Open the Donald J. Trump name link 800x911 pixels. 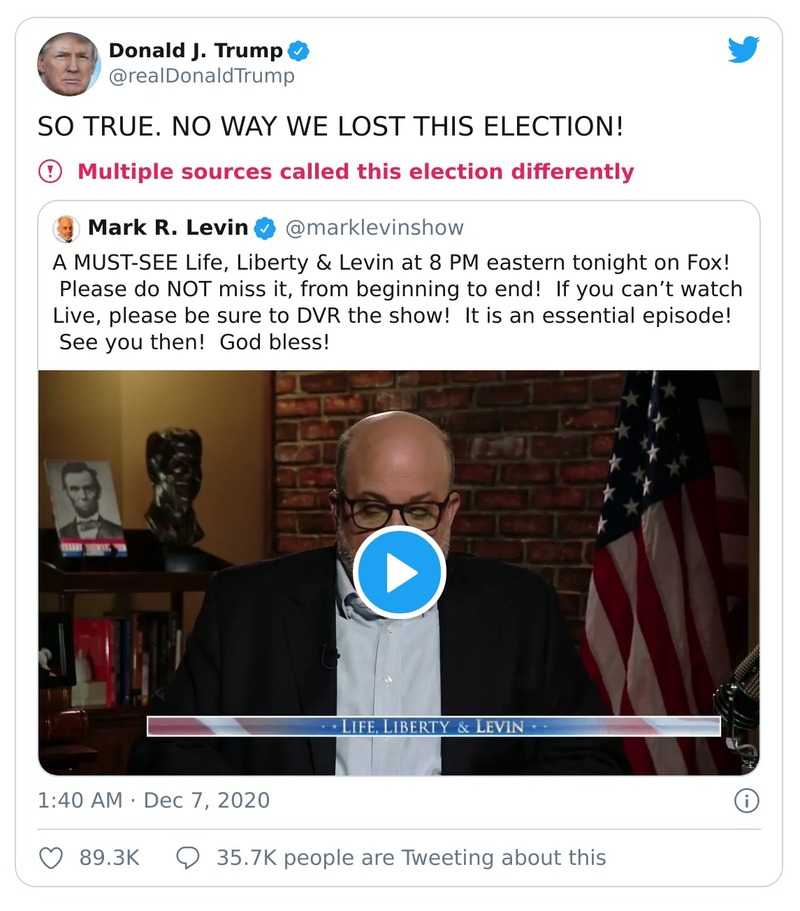point(195,51)
